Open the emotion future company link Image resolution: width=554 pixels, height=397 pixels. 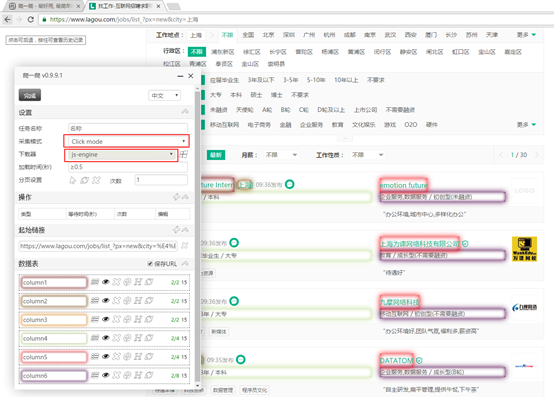(x=403, y=185)
